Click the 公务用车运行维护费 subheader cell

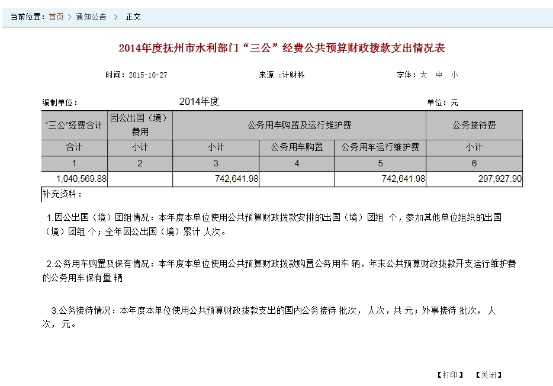coord(380,147)
